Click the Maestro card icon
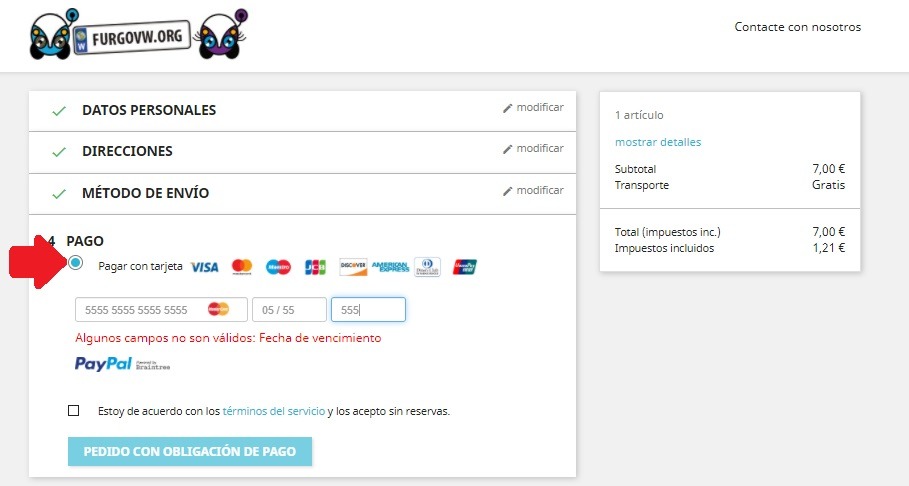This screenshot has height=486, width=909. pyautogui.click(x=278, y=267)
